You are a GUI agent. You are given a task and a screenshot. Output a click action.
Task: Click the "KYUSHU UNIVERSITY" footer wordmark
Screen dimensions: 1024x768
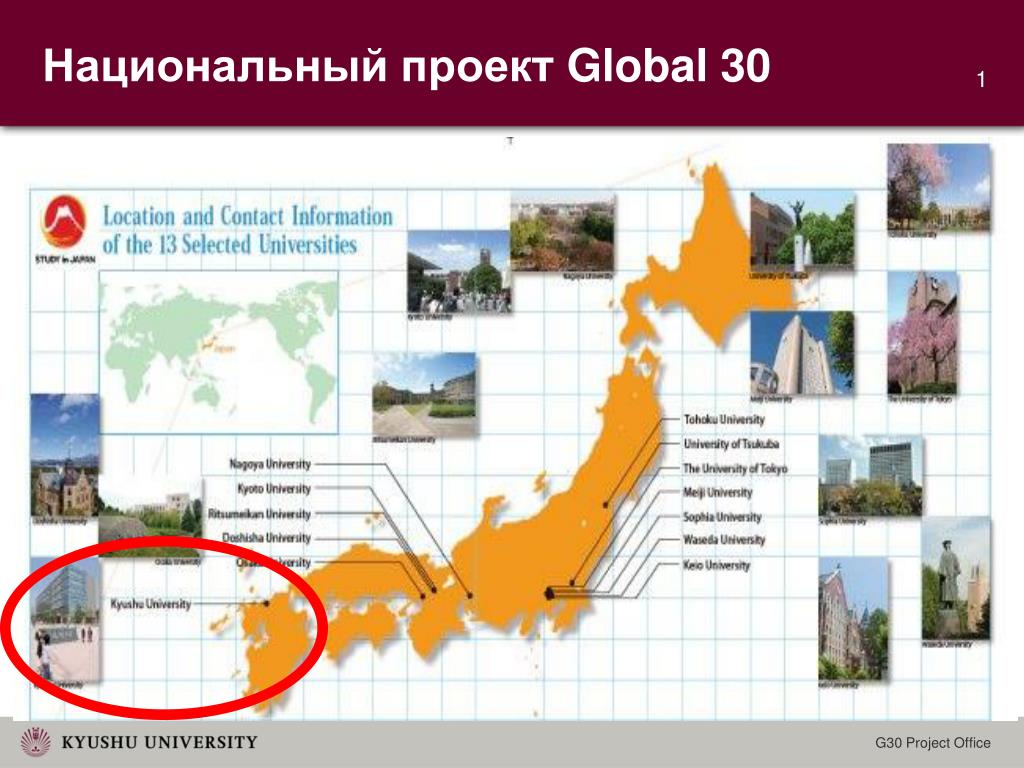pyautogui.click(x=159, y=743)
